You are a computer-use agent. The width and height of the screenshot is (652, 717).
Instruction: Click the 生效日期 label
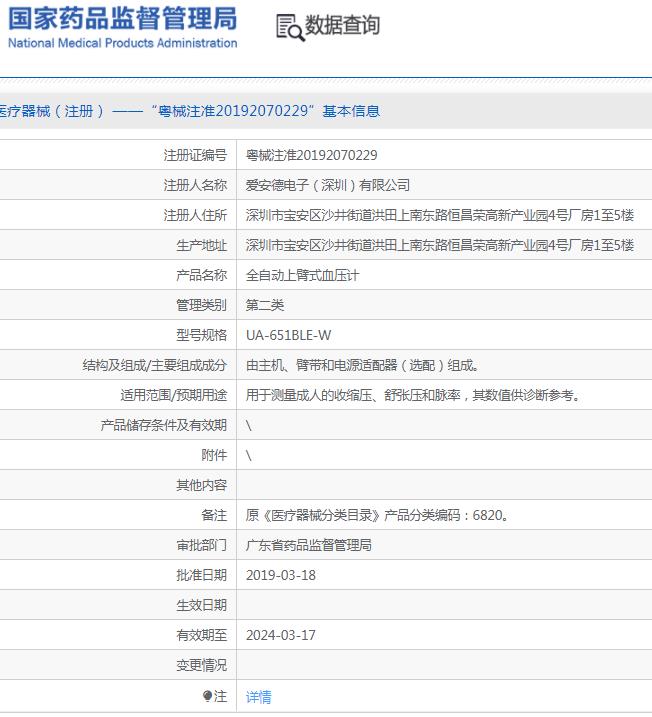(202, 605)
